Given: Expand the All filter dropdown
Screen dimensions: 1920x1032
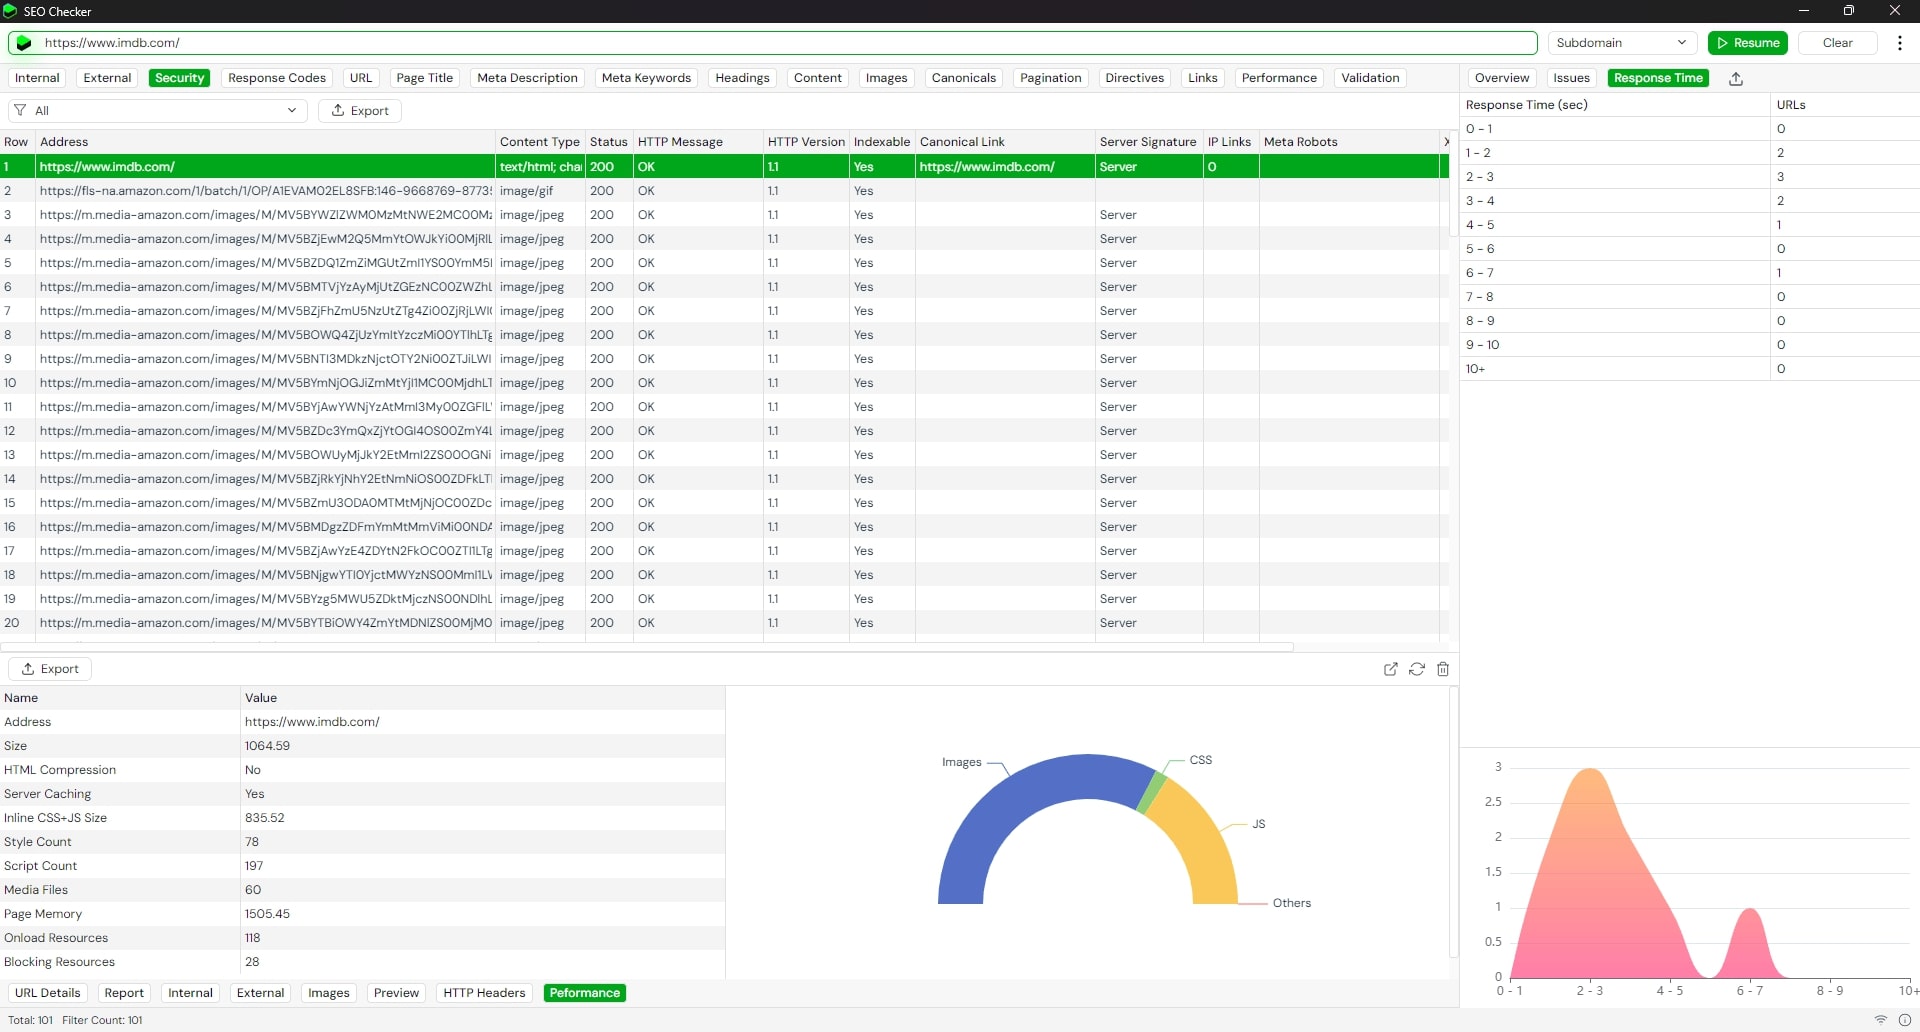Looking at the screenshot, I should click(x=158, y=111).
